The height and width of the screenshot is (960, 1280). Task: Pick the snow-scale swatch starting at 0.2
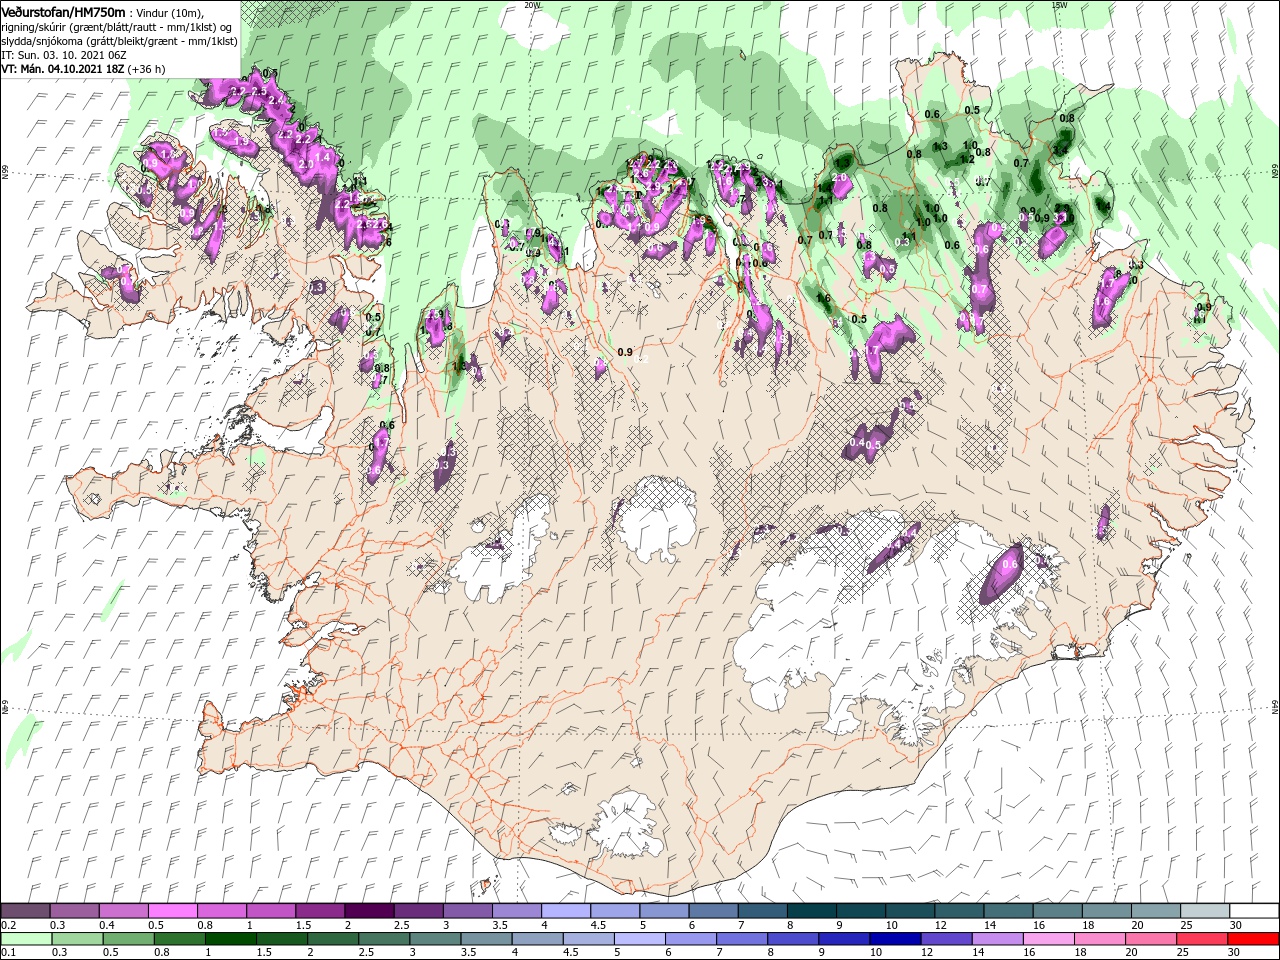(x=25, y=911)
